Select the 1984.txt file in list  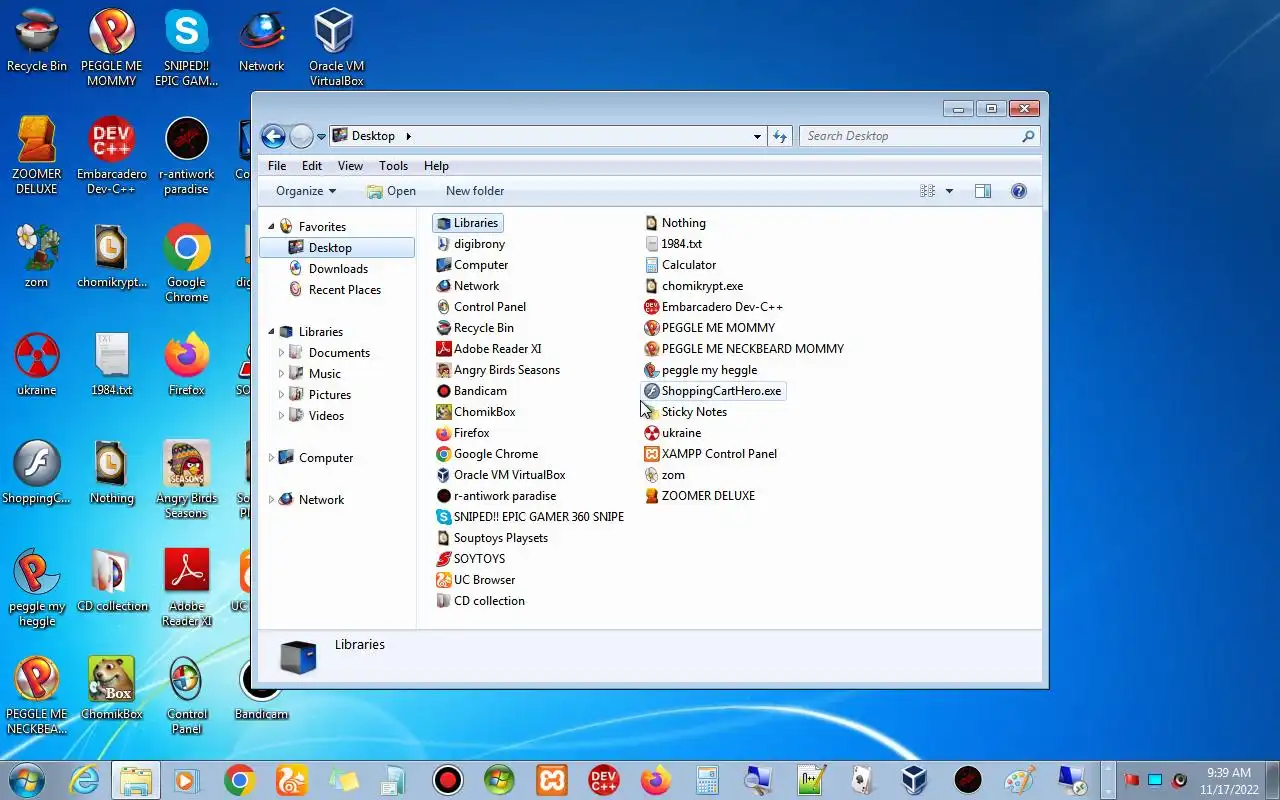tap(673, 244)
